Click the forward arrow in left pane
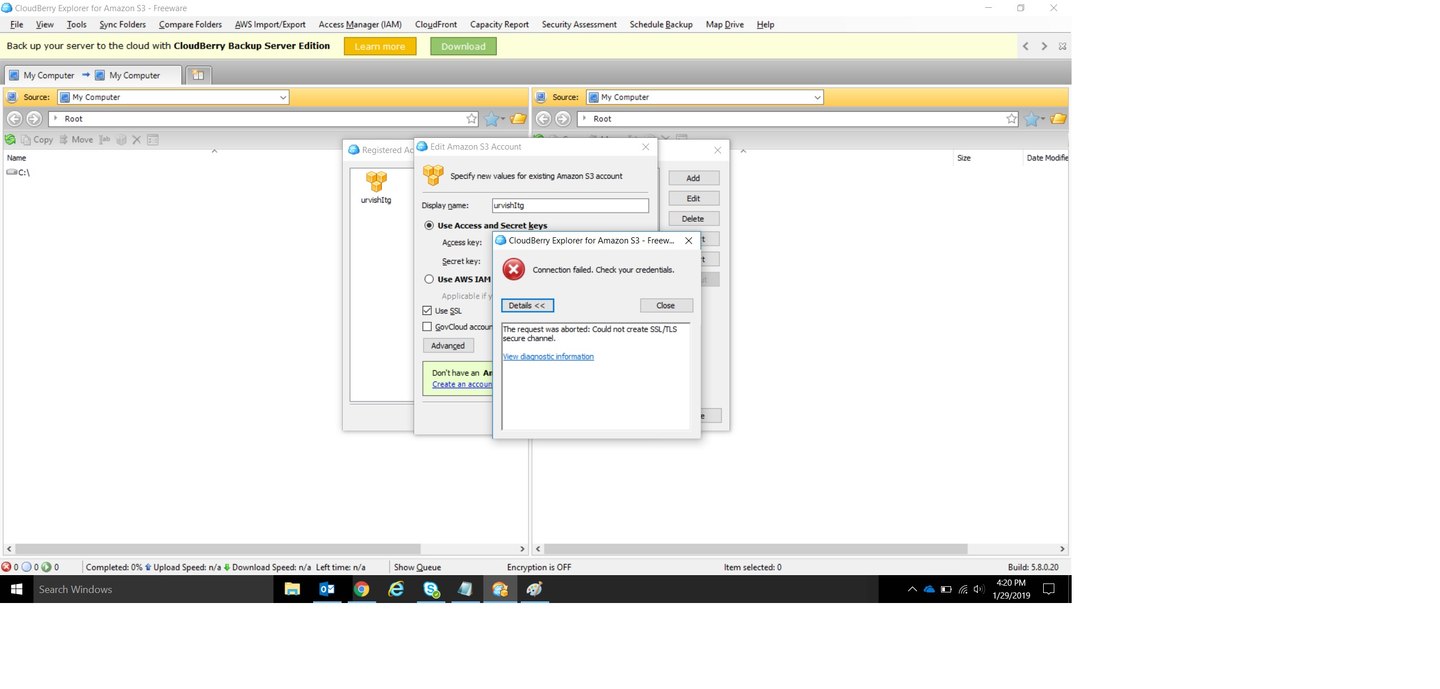 pyautogui.click(x=34, y=119)
